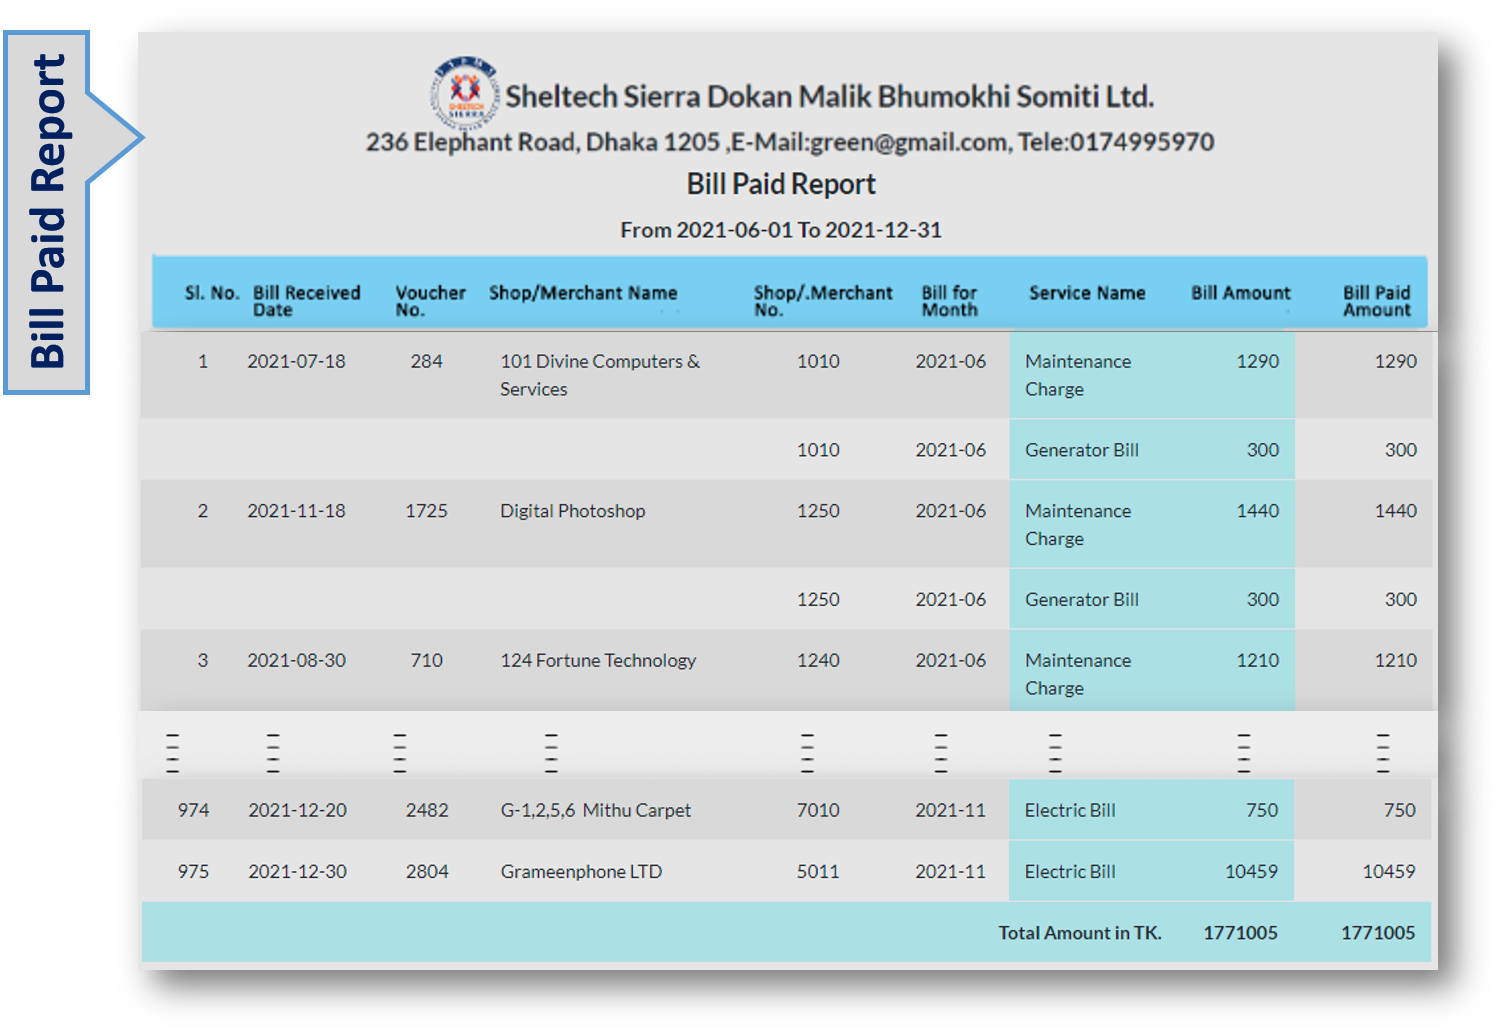Viewport: 1503px width, 1035px height.
Task: Select merchant 'Digital Photoshop'
Action: [572, 511]
